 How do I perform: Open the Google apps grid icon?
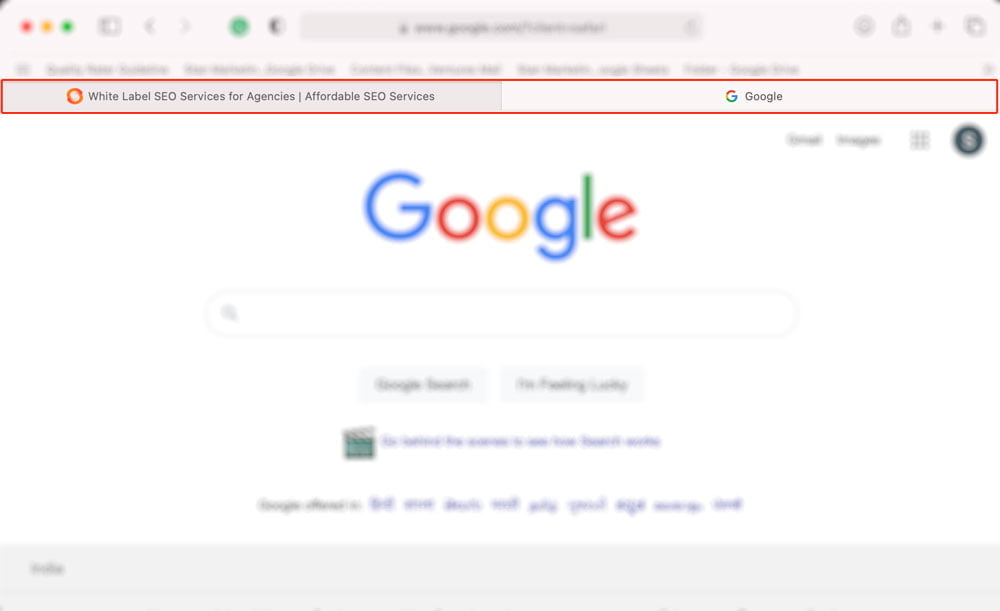(920, 140)
